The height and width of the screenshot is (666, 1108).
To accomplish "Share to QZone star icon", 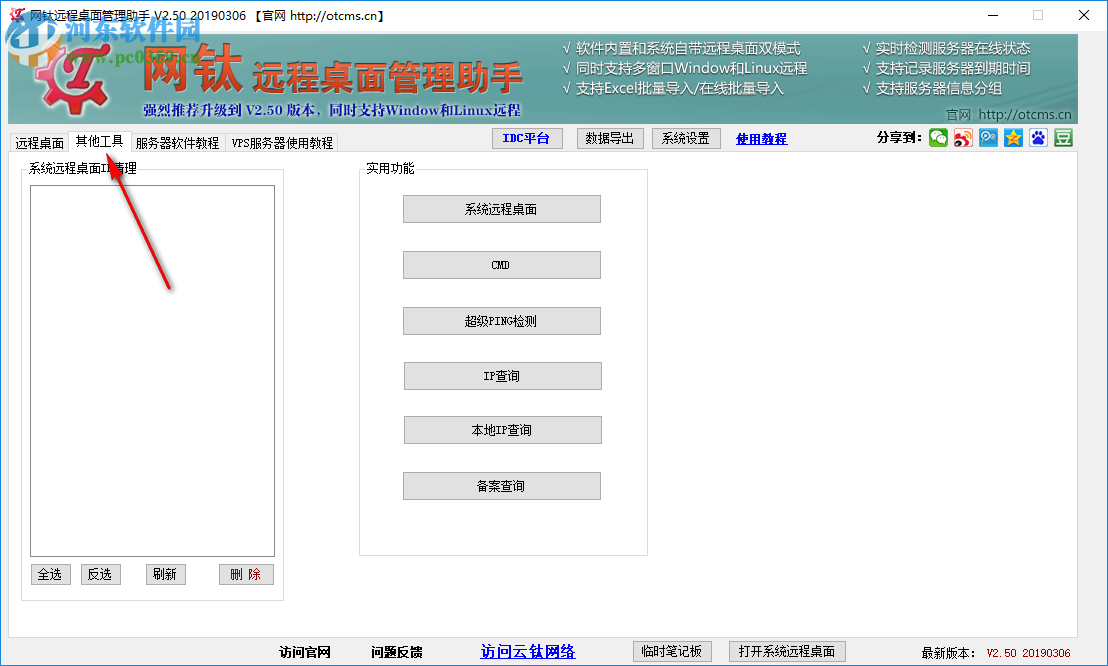I will pyautogui.click(x=1013, y=137).
